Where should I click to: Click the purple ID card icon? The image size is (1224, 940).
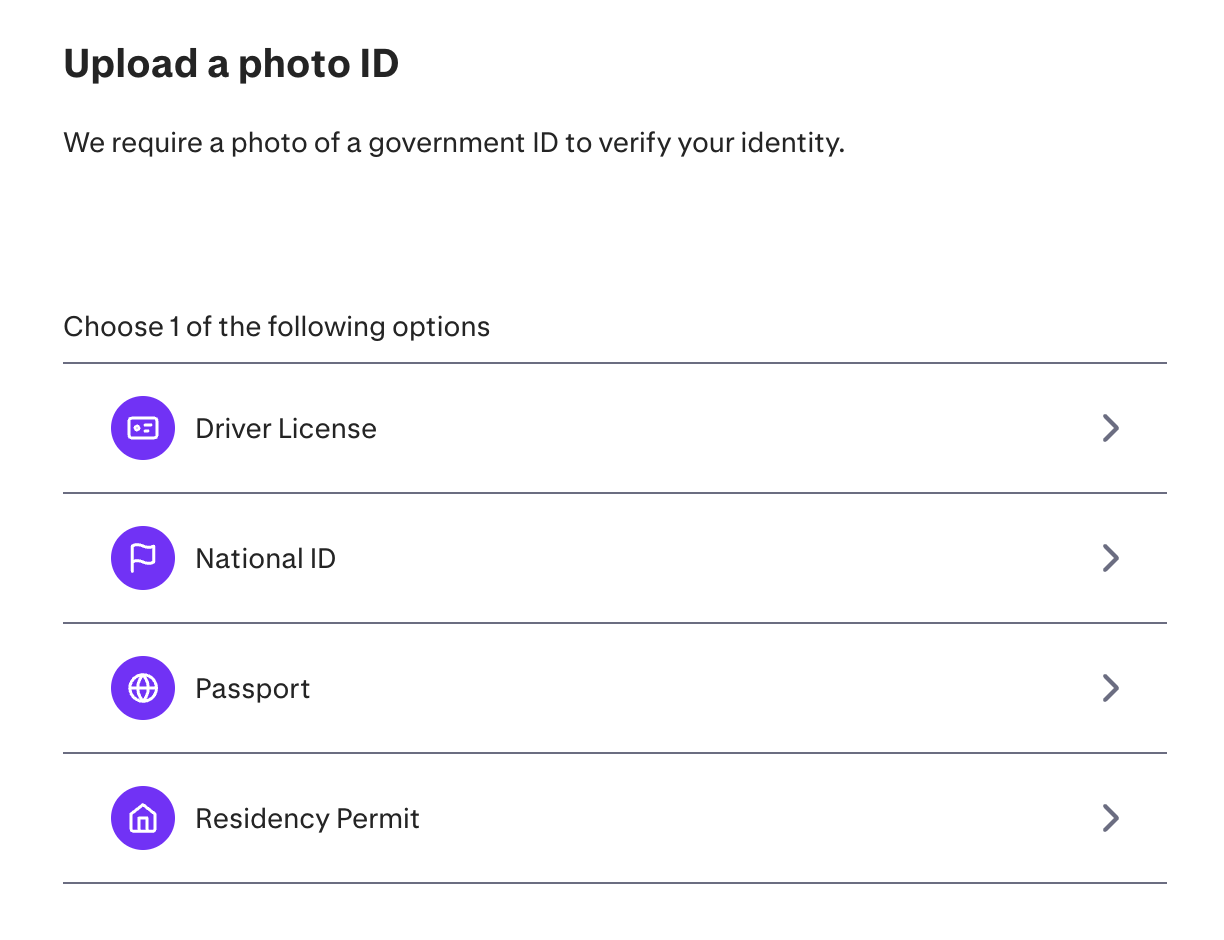point(143,428)
